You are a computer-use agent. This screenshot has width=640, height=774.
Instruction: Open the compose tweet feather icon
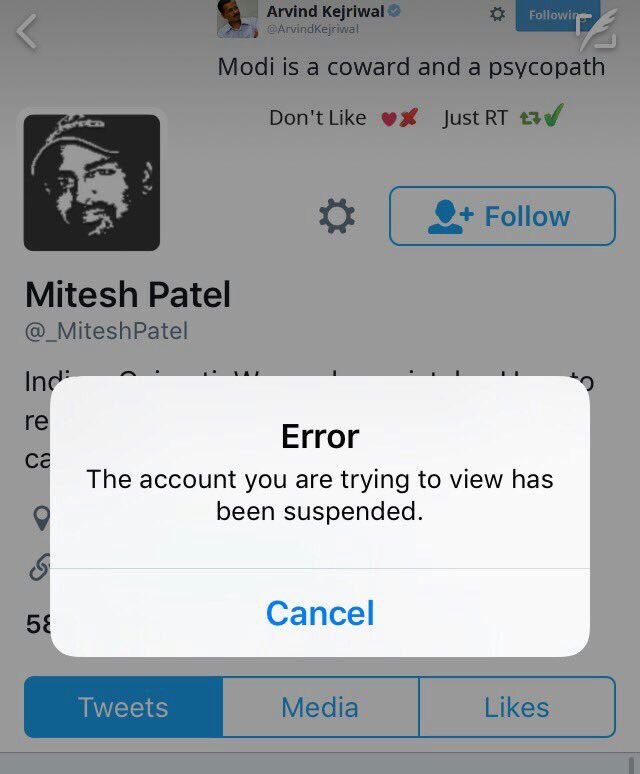(x=597, y=30)
